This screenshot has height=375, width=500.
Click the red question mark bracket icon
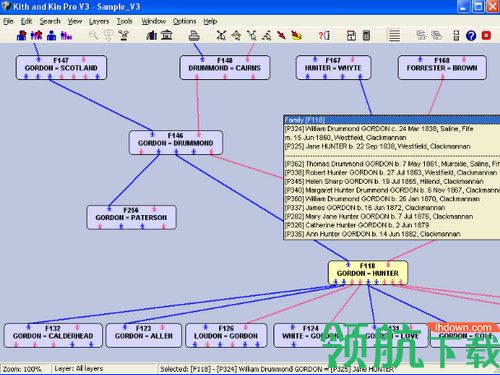click(x=324, y=35)
